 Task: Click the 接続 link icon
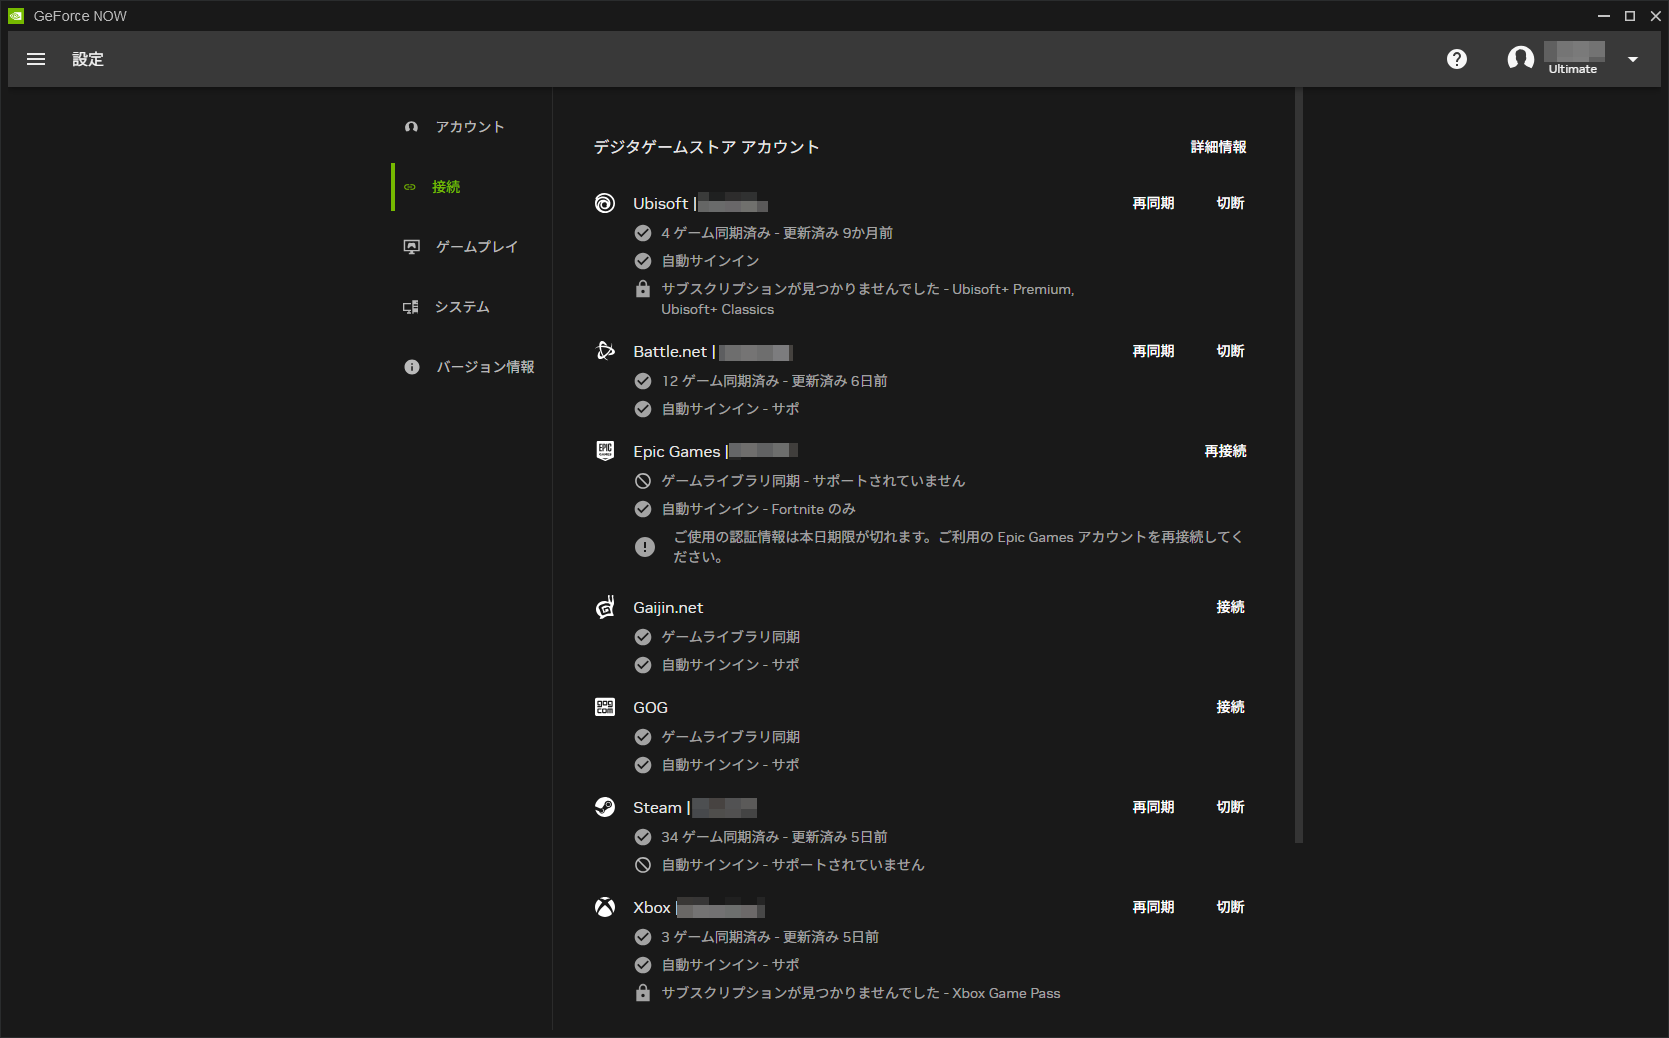(x=410, y=187)
